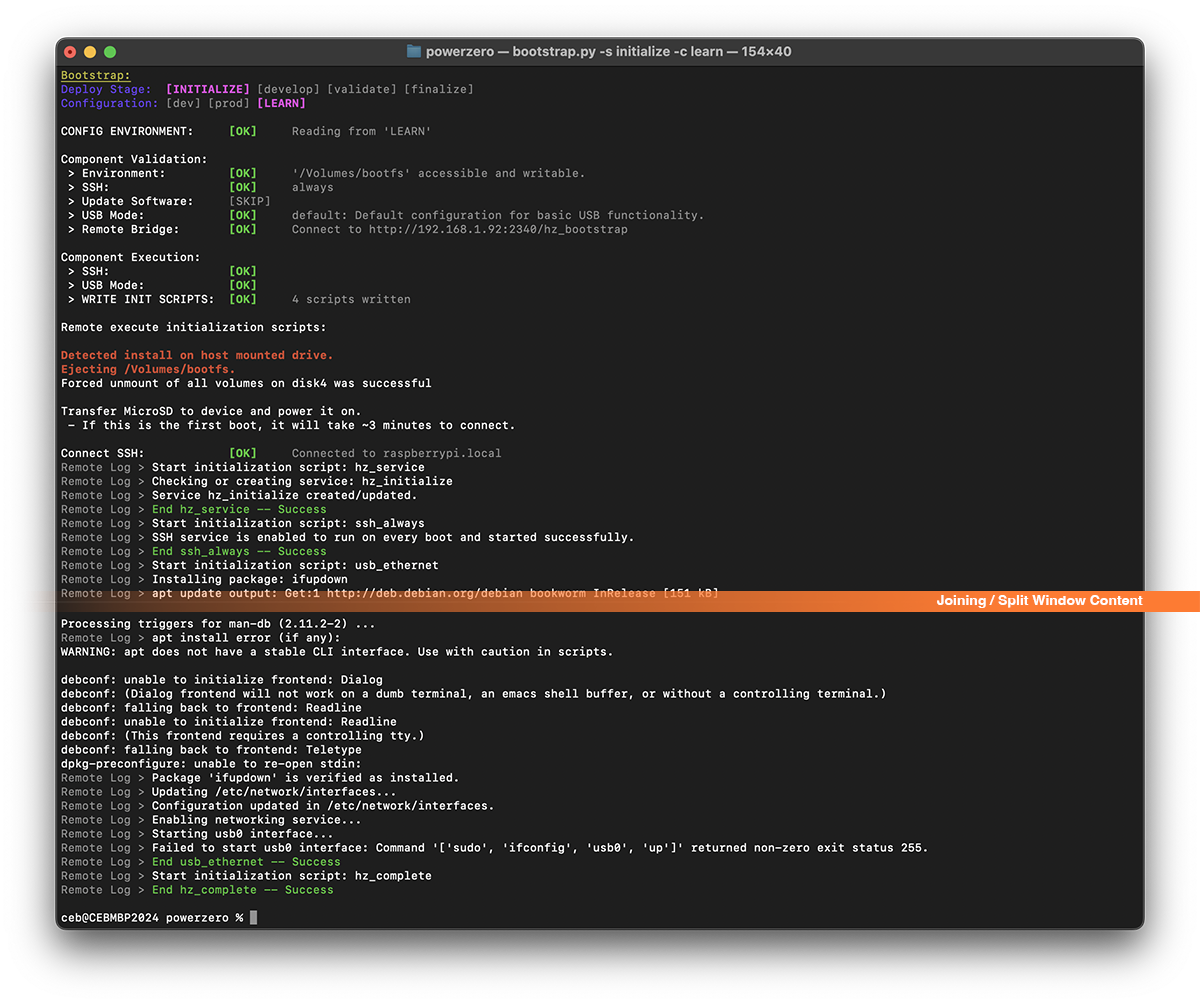Click 'WARNING: apt does not have a stable CLI interface' line
This screenshot has width=1200, height=1000.
(337, 651)
